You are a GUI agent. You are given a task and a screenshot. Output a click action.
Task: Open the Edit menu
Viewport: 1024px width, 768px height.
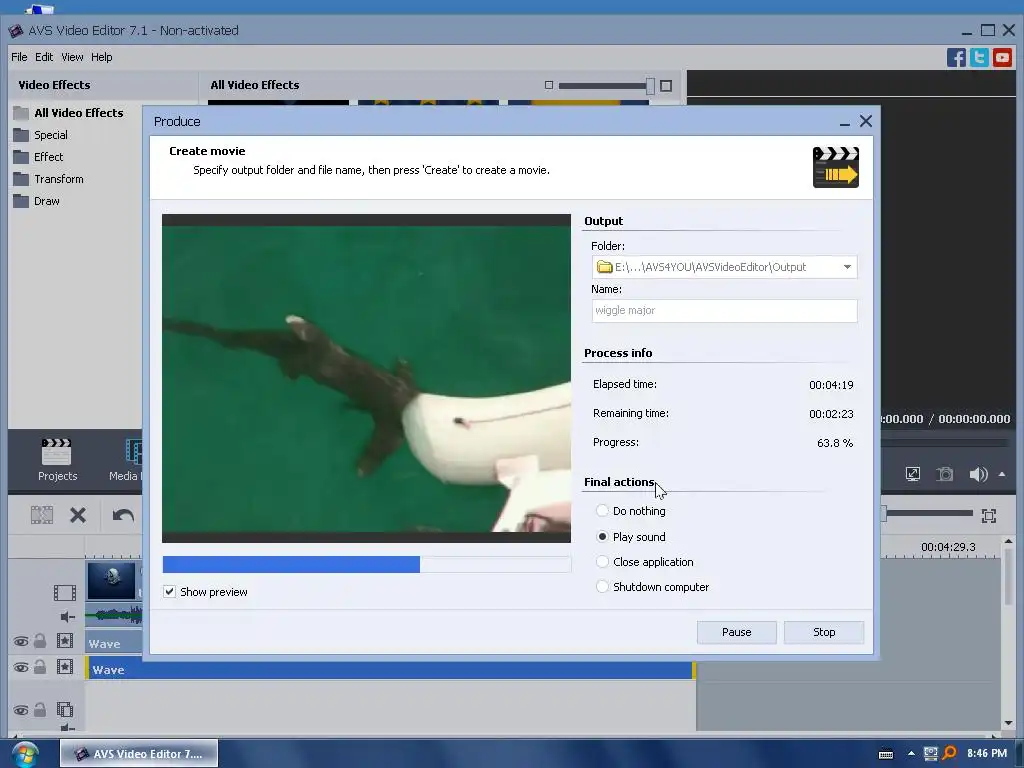pos(44,57)
